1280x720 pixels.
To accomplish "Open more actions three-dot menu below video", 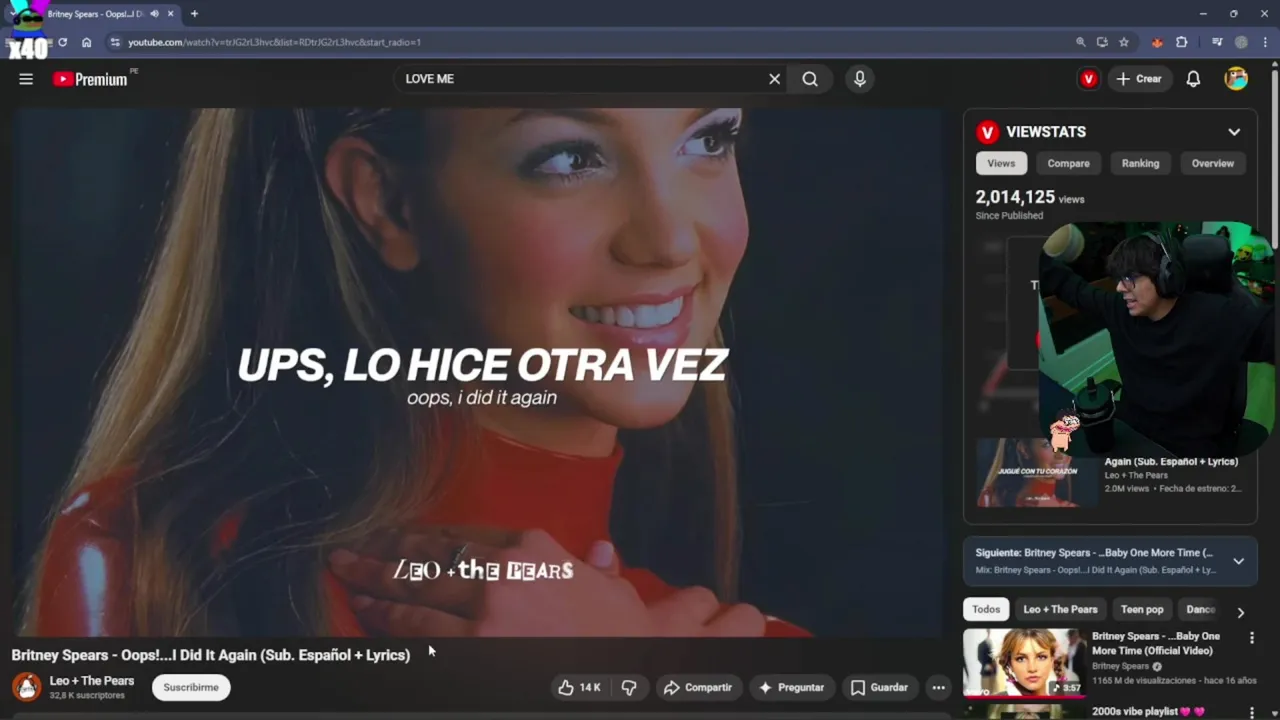I will 938,687.
